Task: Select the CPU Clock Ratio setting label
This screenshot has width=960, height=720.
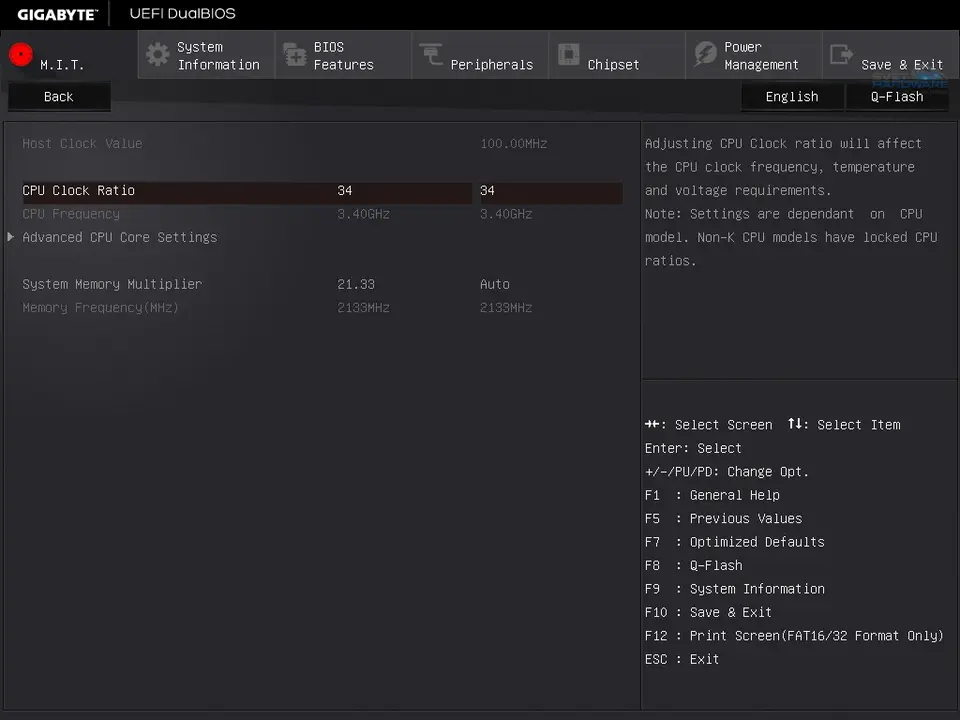Action: click(79, 191)
